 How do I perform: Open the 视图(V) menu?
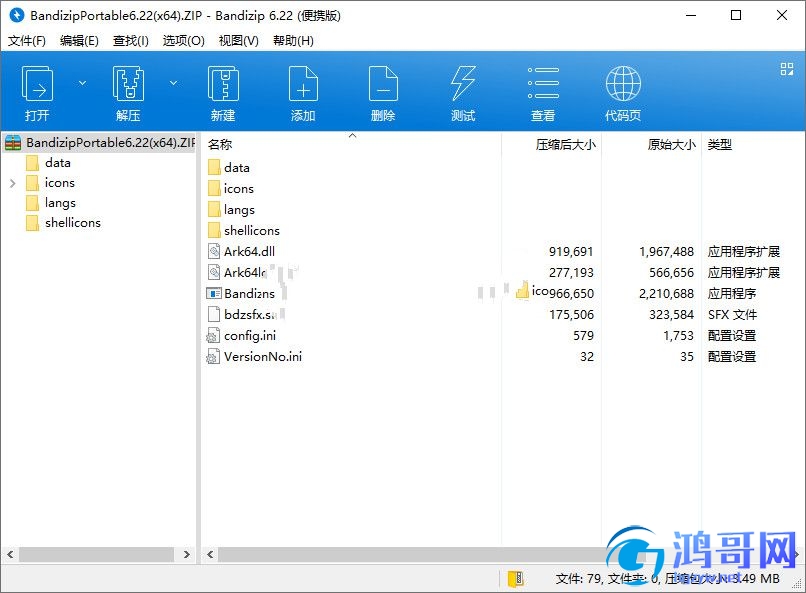(239, 41)
